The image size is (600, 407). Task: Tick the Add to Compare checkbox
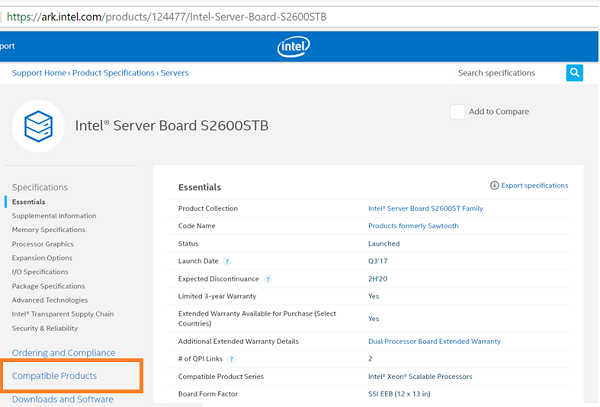457,112
